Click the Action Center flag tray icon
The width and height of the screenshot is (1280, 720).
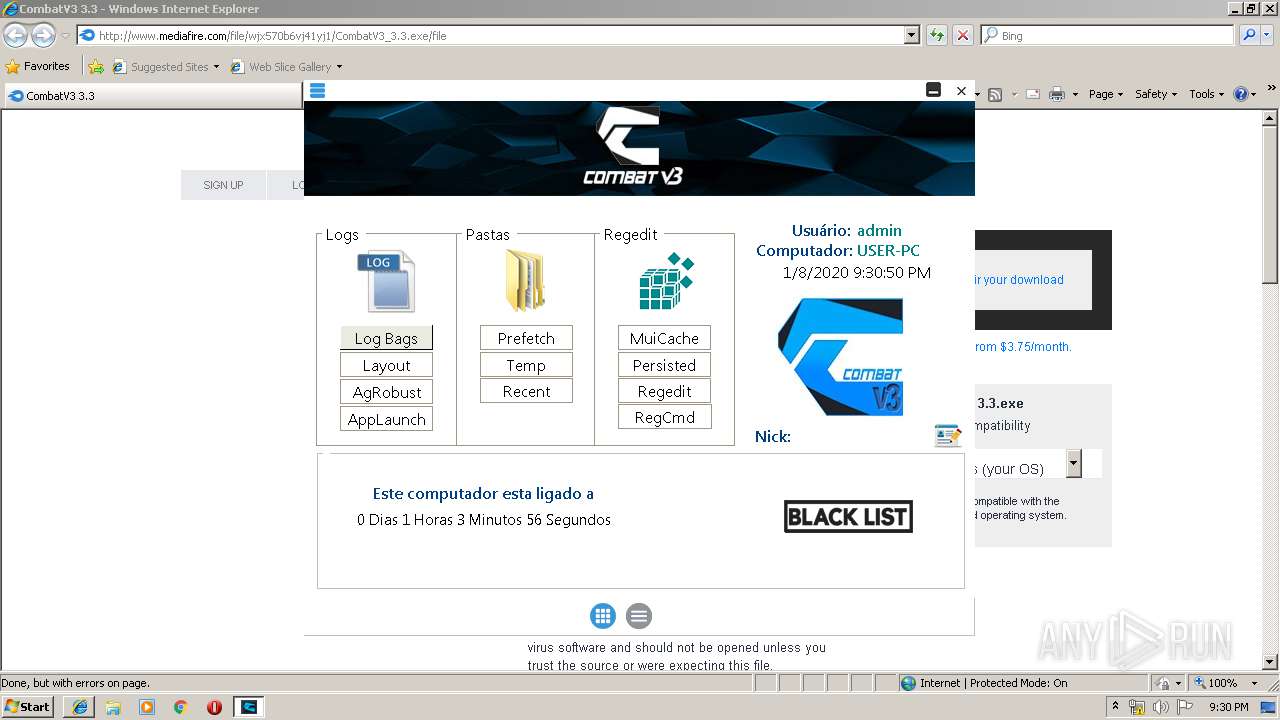[1185, 707]
